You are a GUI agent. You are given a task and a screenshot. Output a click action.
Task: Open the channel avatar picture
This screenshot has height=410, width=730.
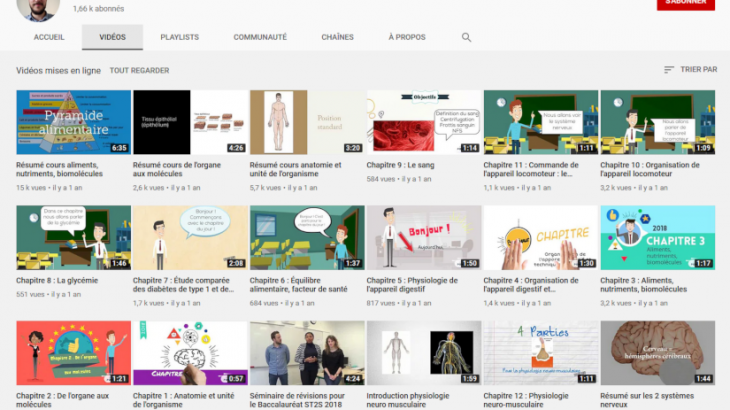click(x=38, y=8)
